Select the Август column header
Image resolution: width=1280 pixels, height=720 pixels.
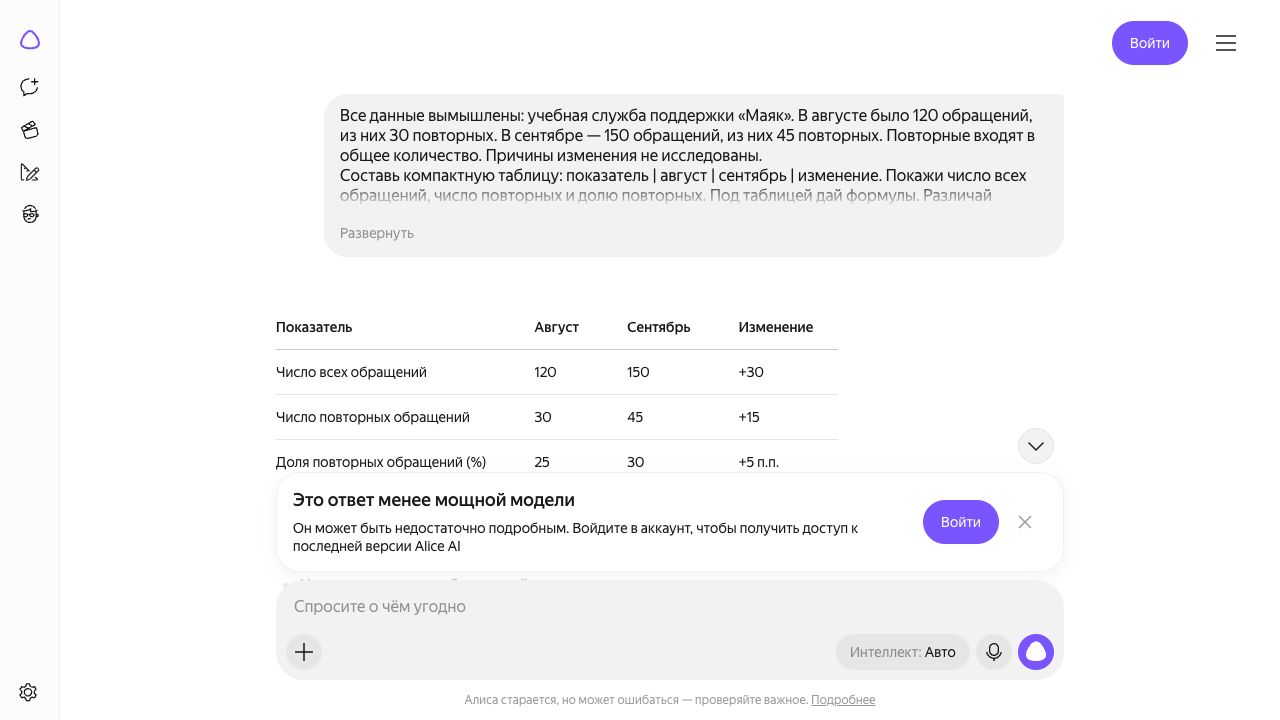point(557,327)
